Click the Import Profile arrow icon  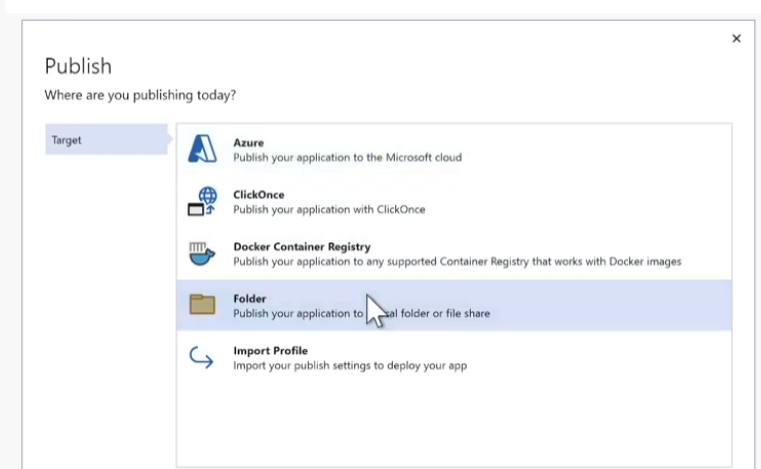point(202,357)
